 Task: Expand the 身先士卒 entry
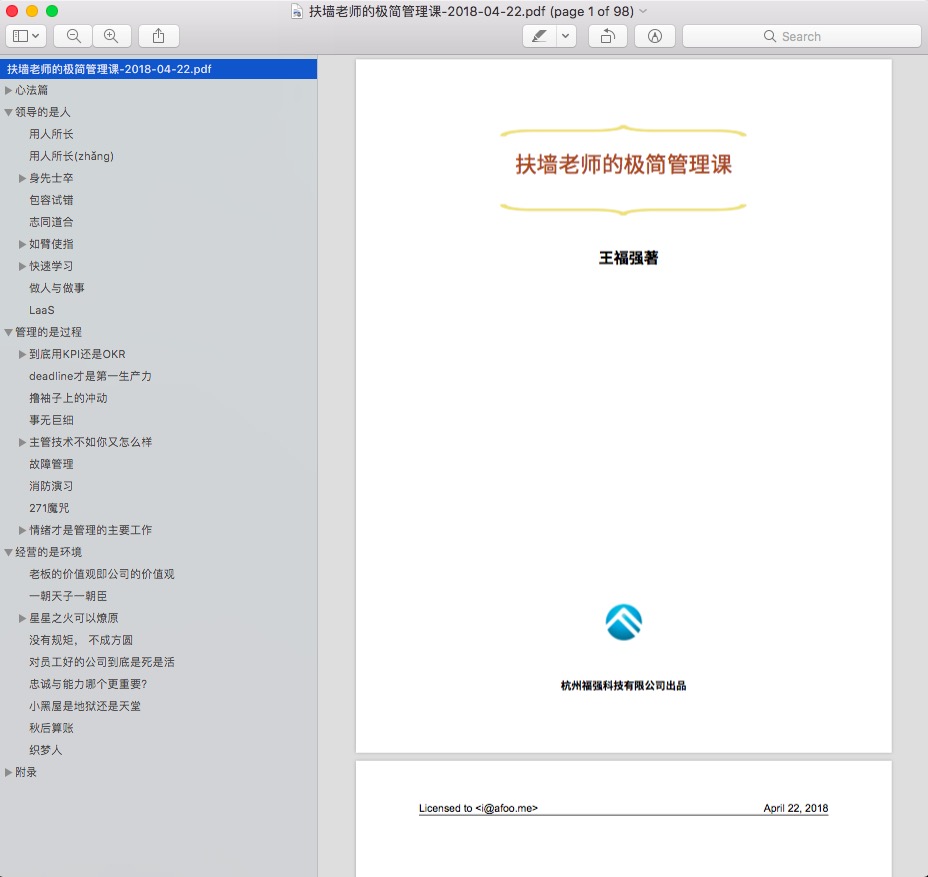coord(22,178)
